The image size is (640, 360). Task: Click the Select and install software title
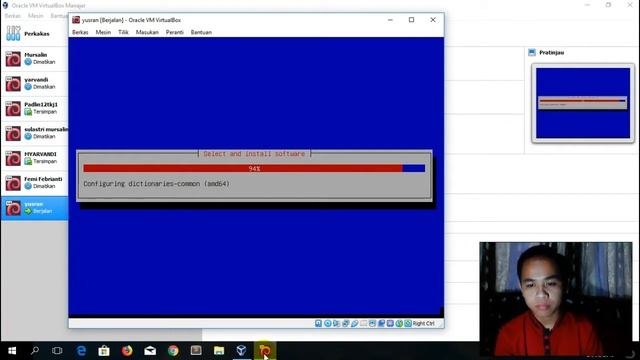coord(254,154)
